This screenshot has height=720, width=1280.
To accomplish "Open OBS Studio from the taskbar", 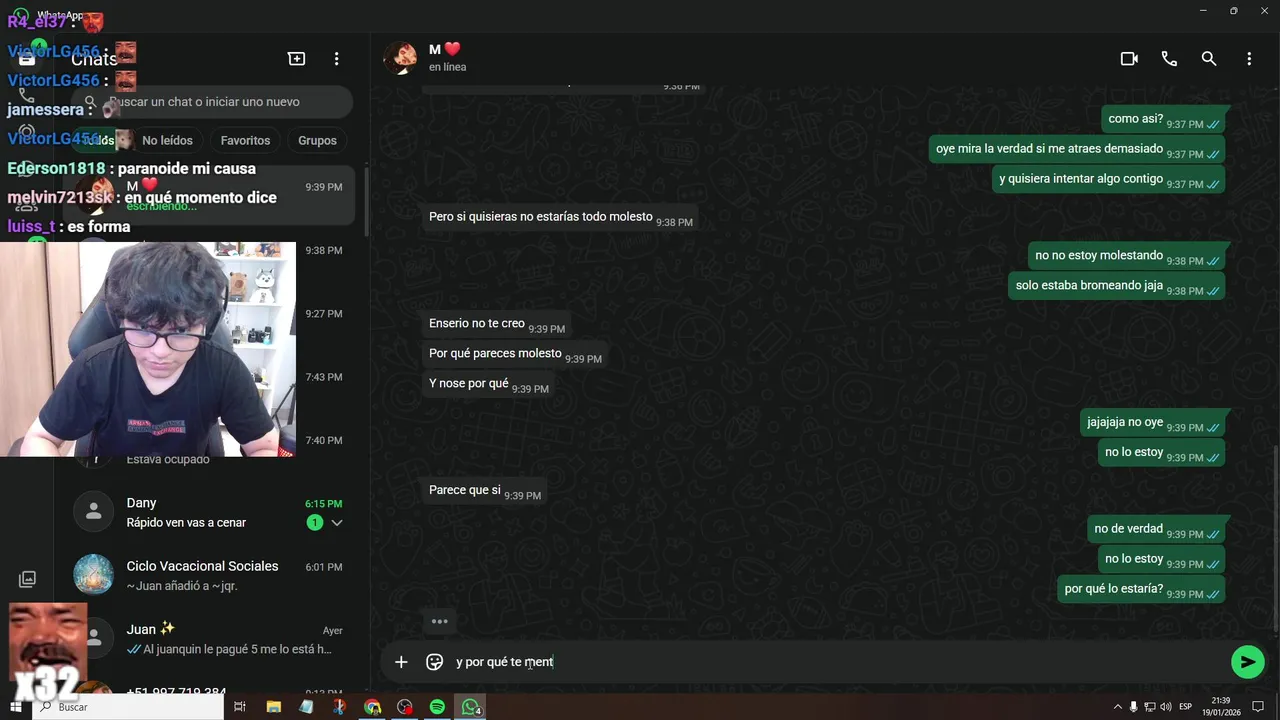I will point(405,707).
